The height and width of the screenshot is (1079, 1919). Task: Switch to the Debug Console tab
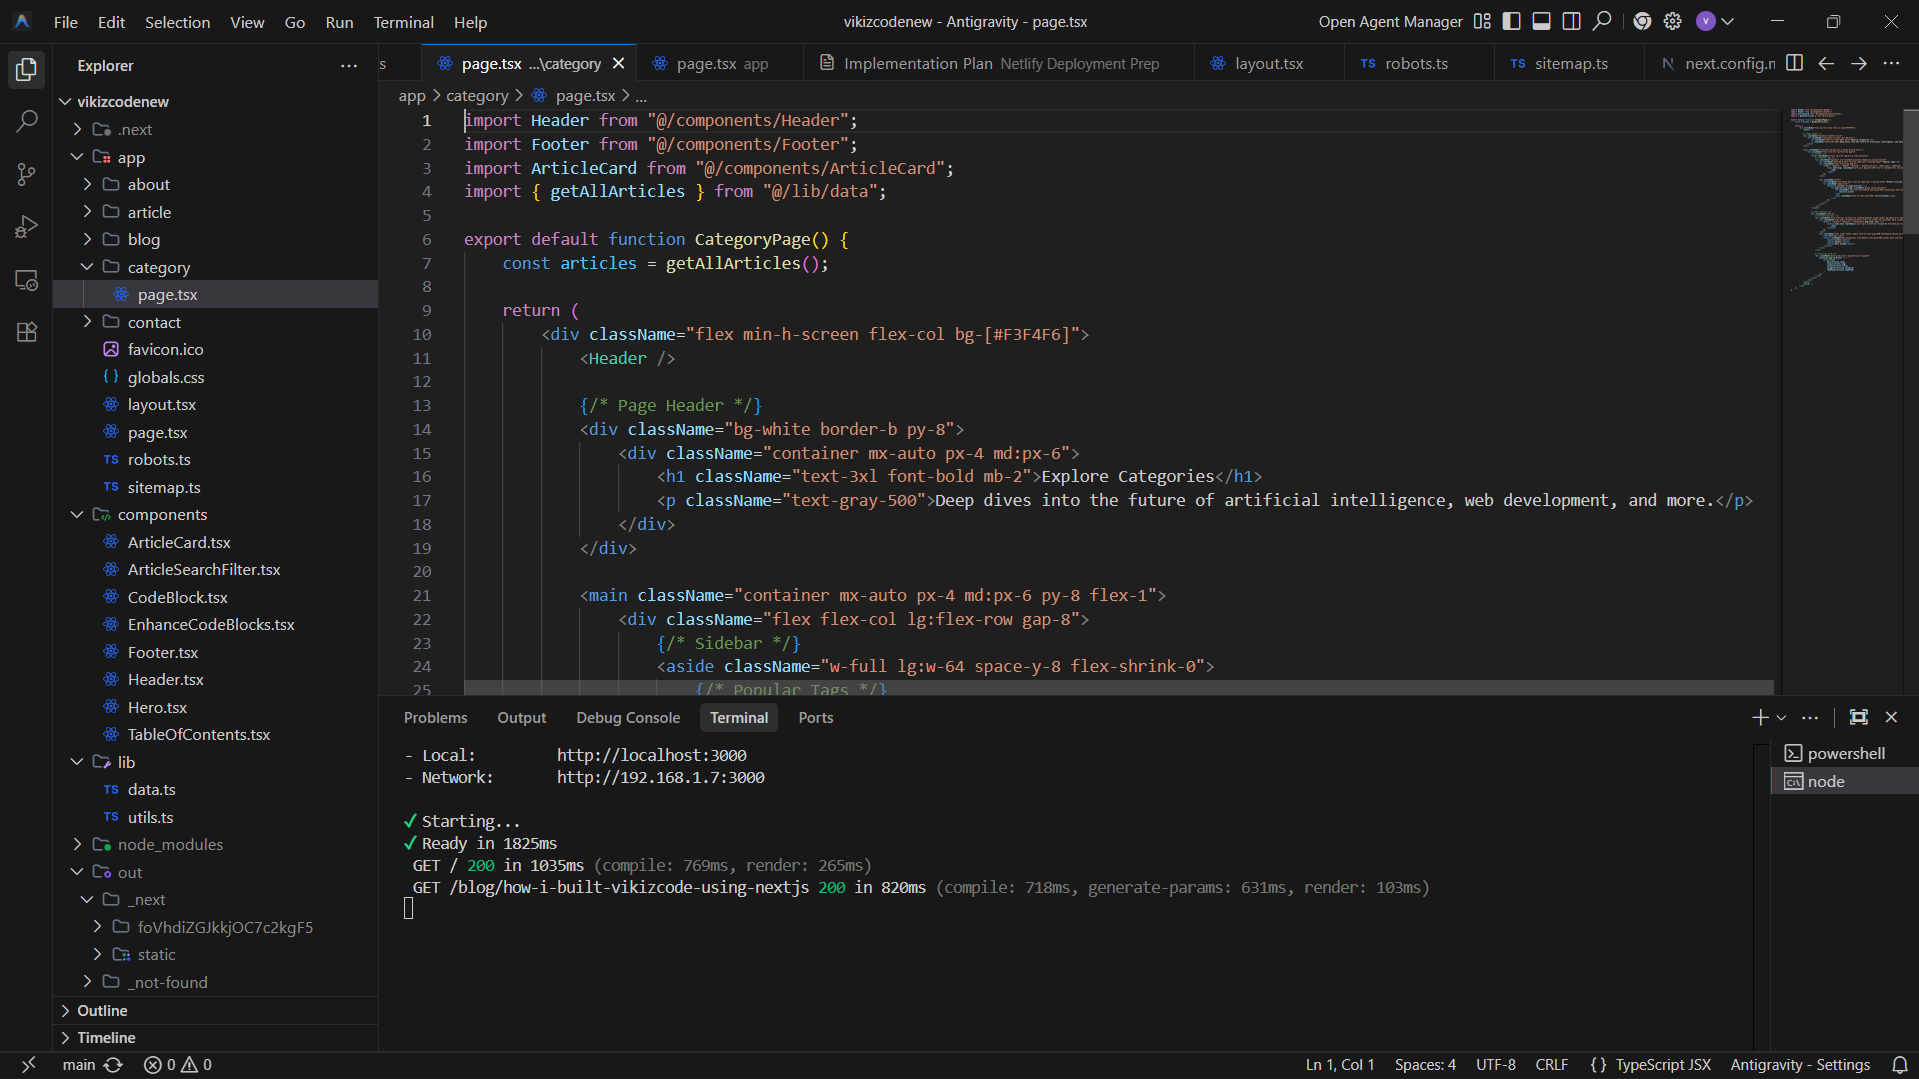(627, 717)
